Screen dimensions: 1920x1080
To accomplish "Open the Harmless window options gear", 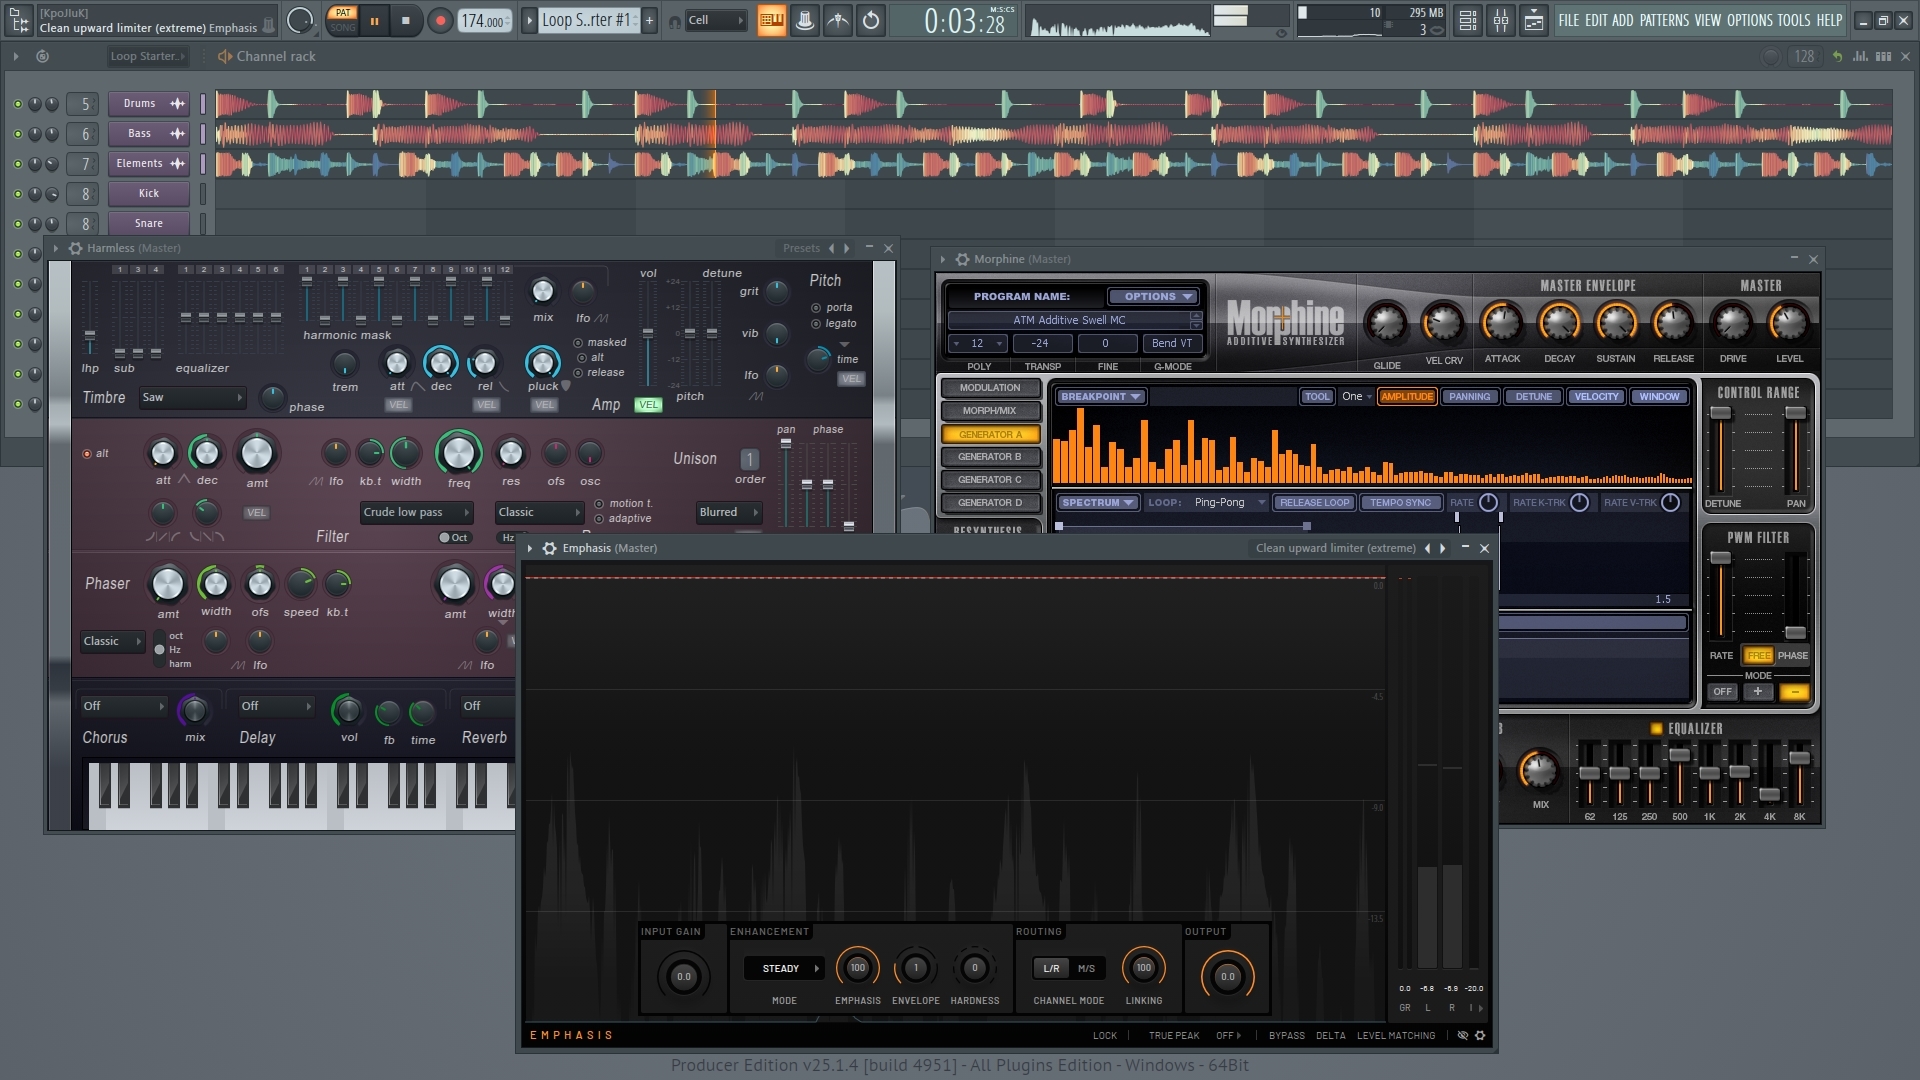I will tap(75, 248).
